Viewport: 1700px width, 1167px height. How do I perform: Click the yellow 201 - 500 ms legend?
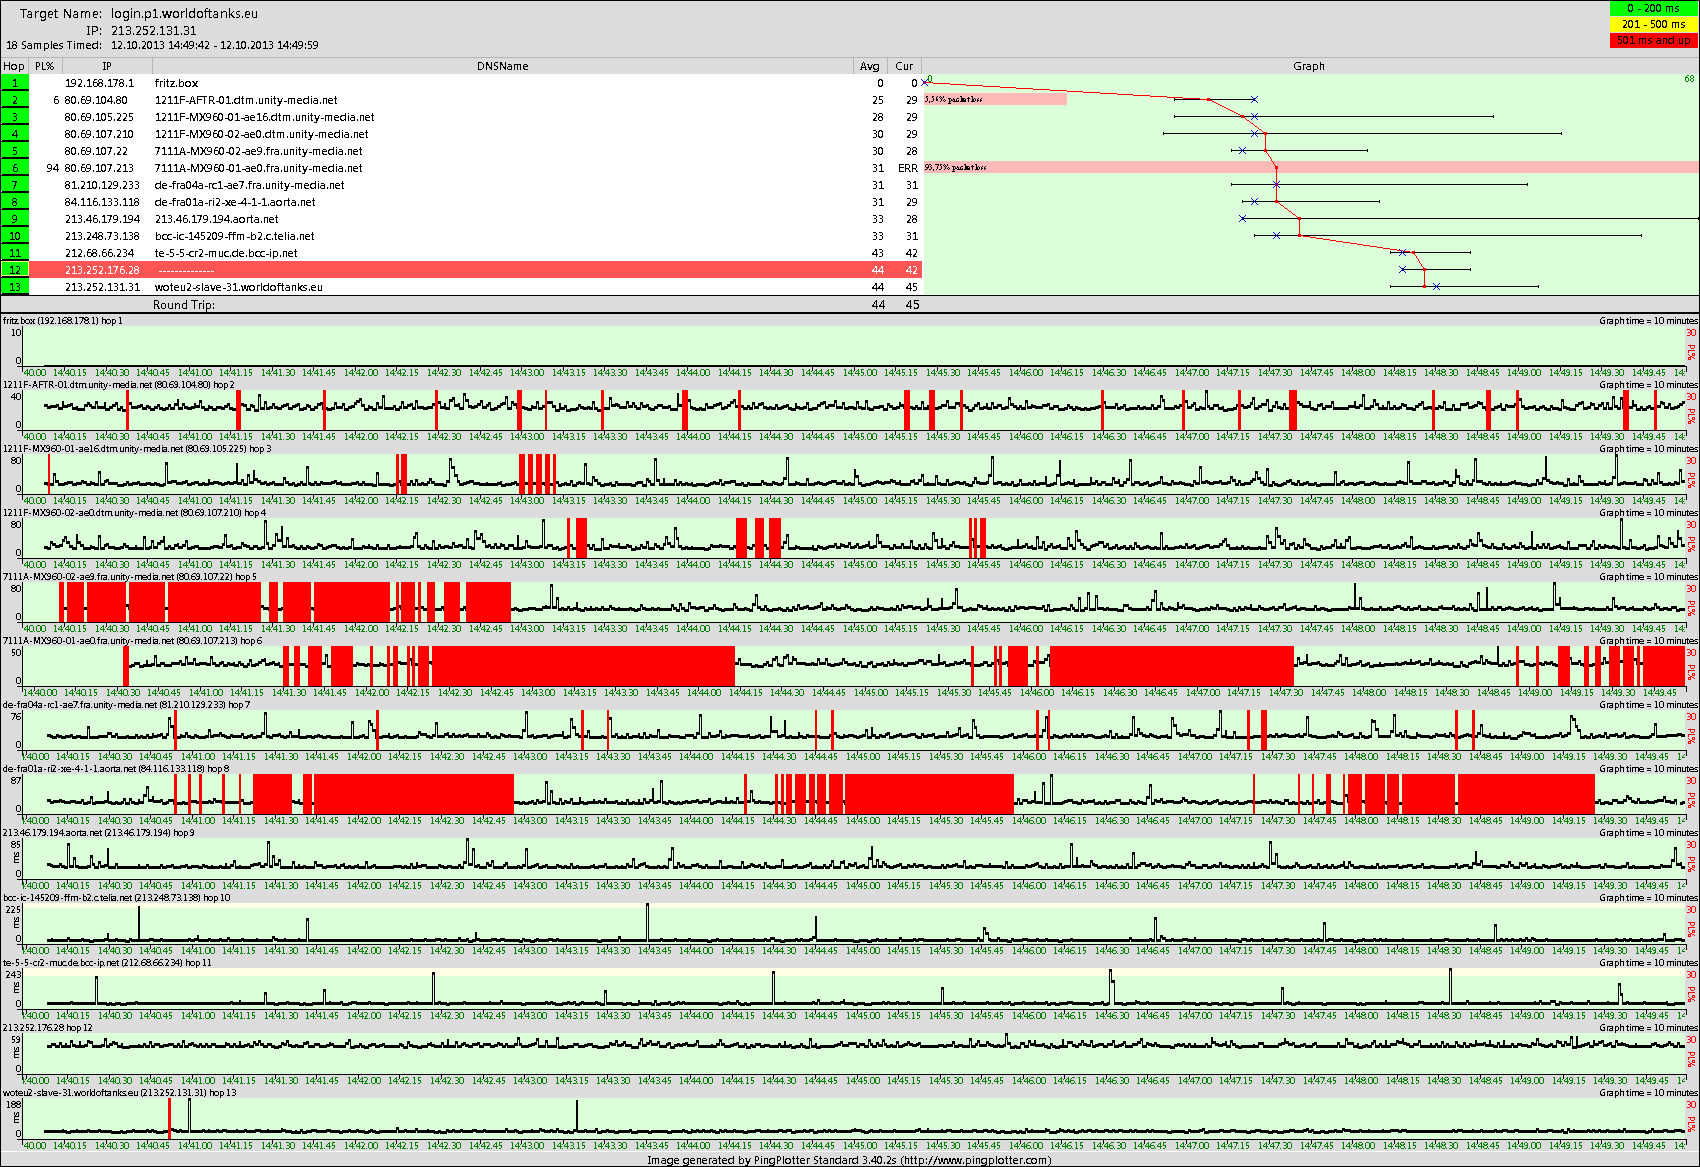tap(1653, 24)
